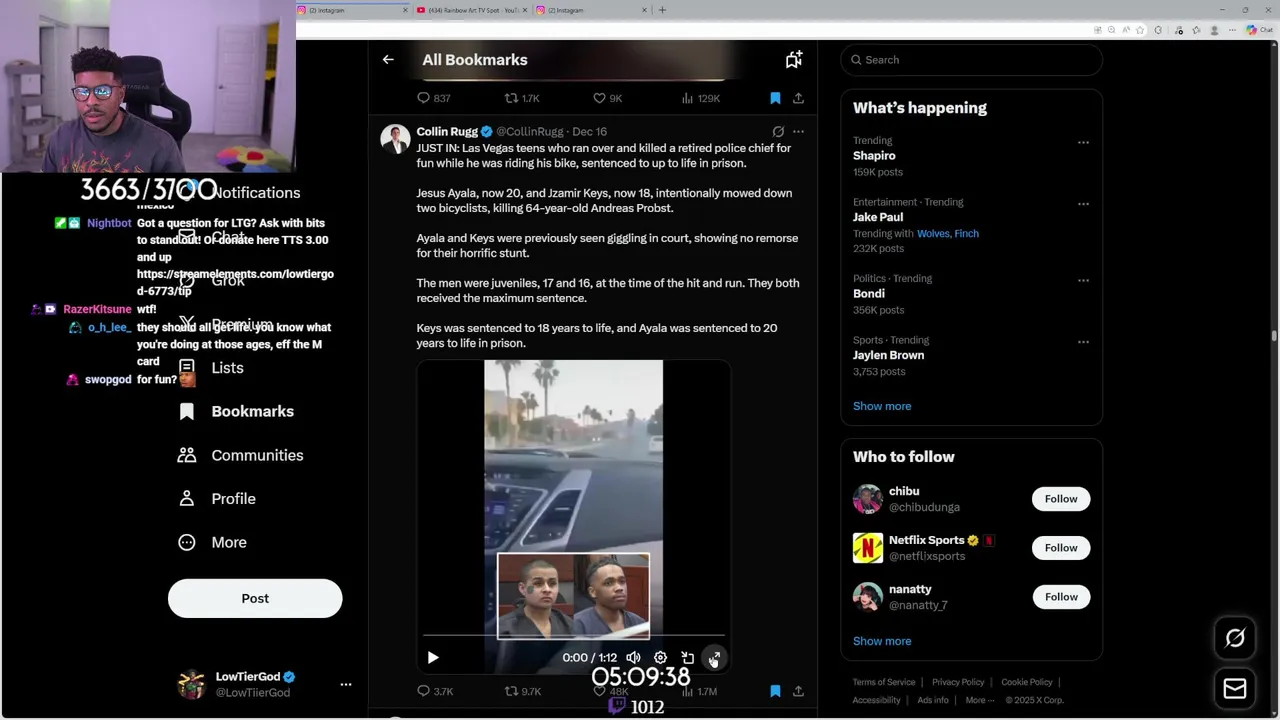1280x720 pixels.
Task: Open the LowTierGod account avatar
Action: [191, 684]
